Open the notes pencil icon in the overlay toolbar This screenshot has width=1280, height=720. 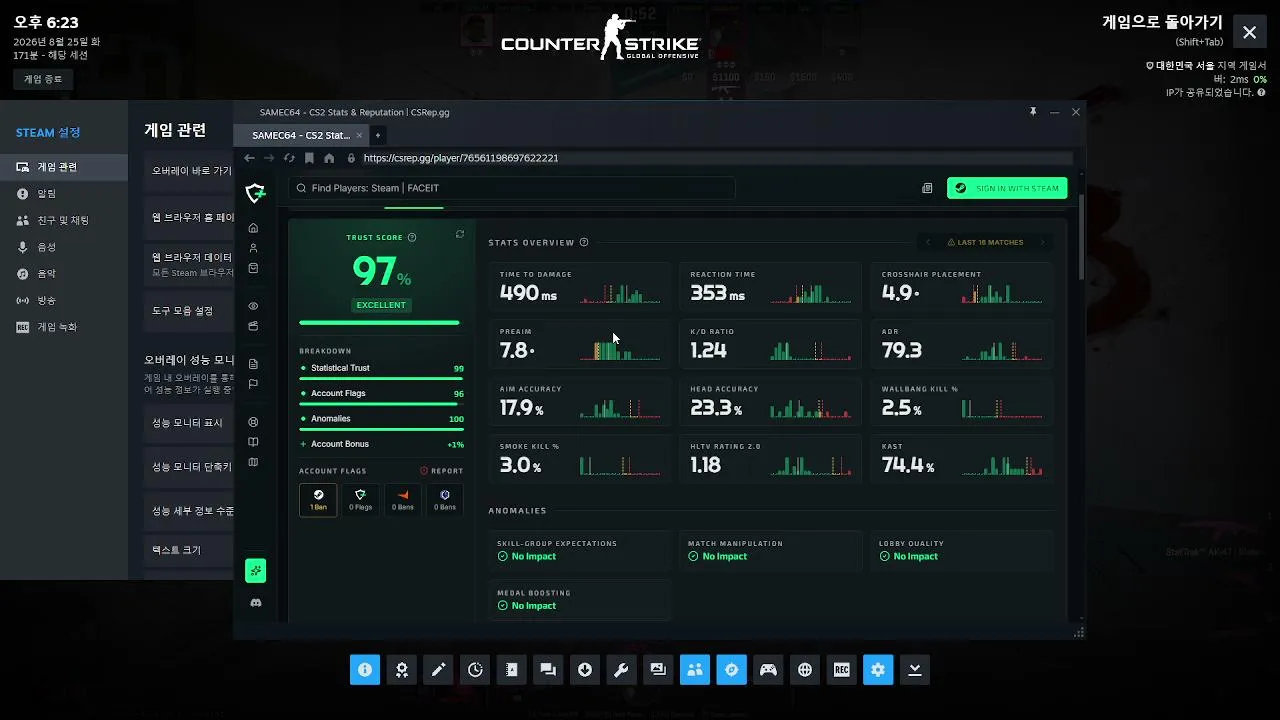438,670
